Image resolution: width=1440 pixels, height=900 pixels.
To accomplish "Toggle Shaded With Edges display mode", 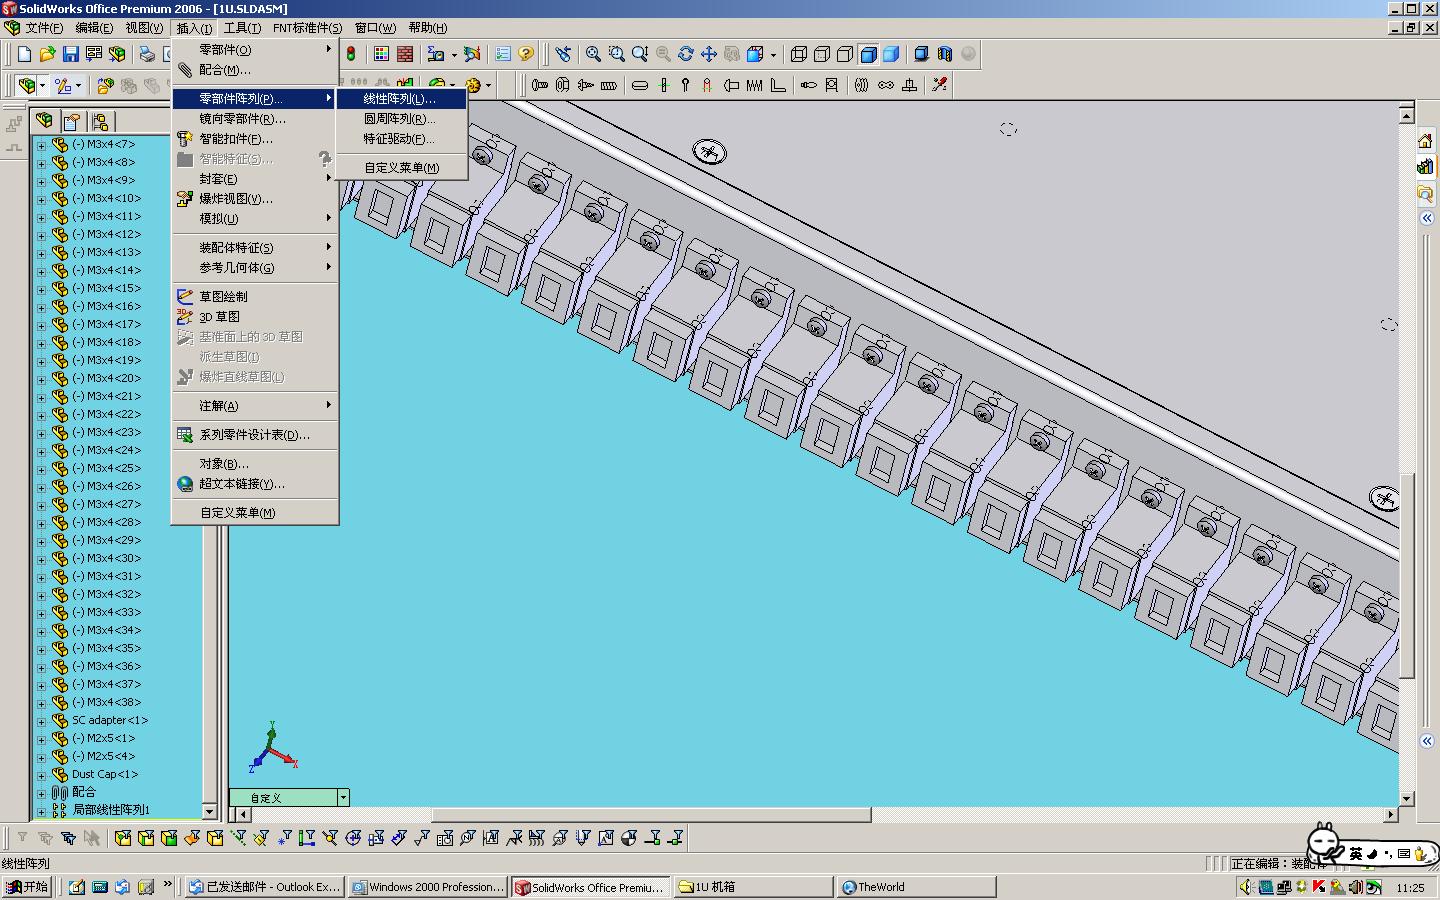I will pyautogui.click(x=868, y=54).
